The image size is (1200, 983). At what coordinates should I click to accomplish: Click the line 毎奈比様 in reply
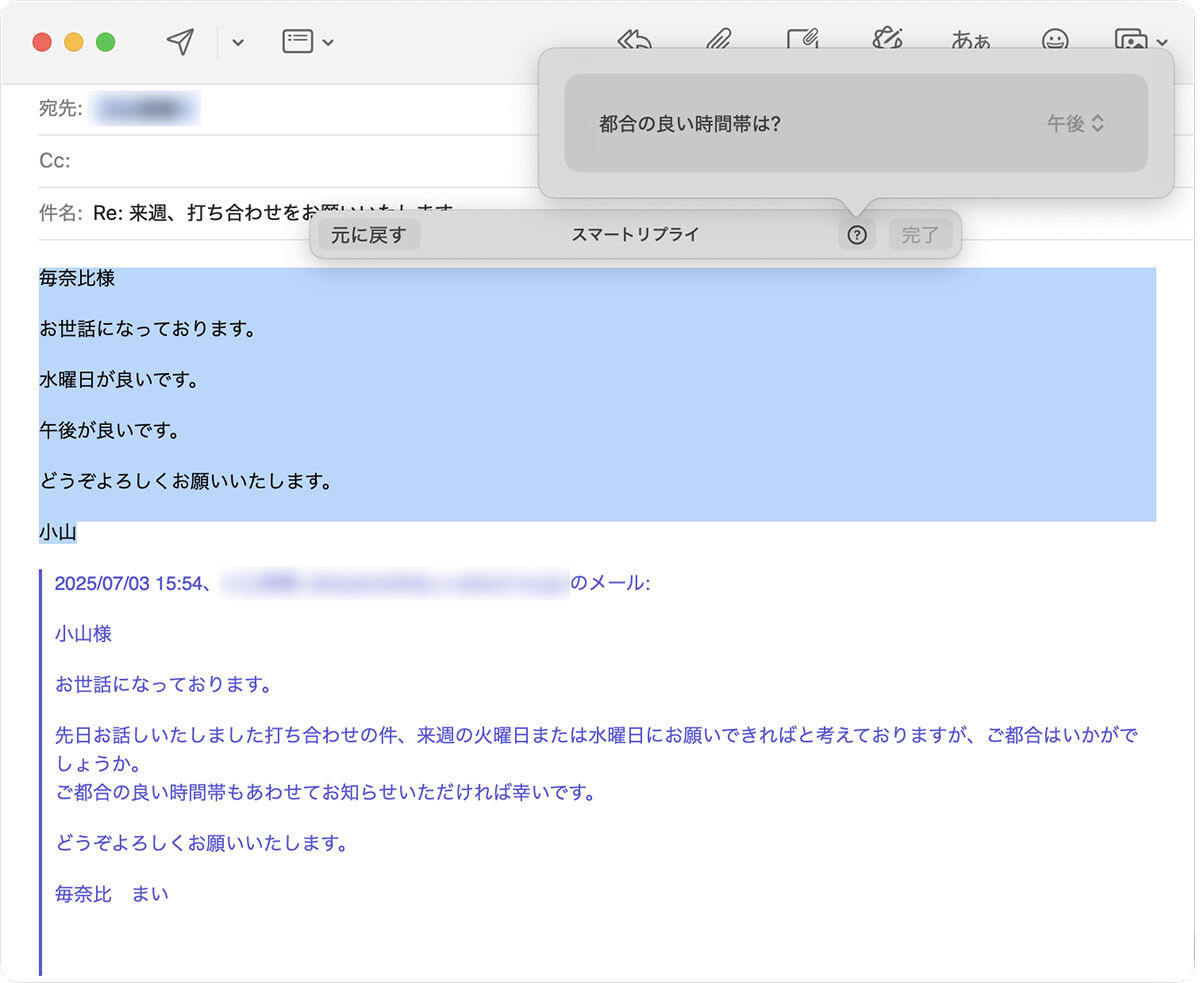tap(77, 278)
